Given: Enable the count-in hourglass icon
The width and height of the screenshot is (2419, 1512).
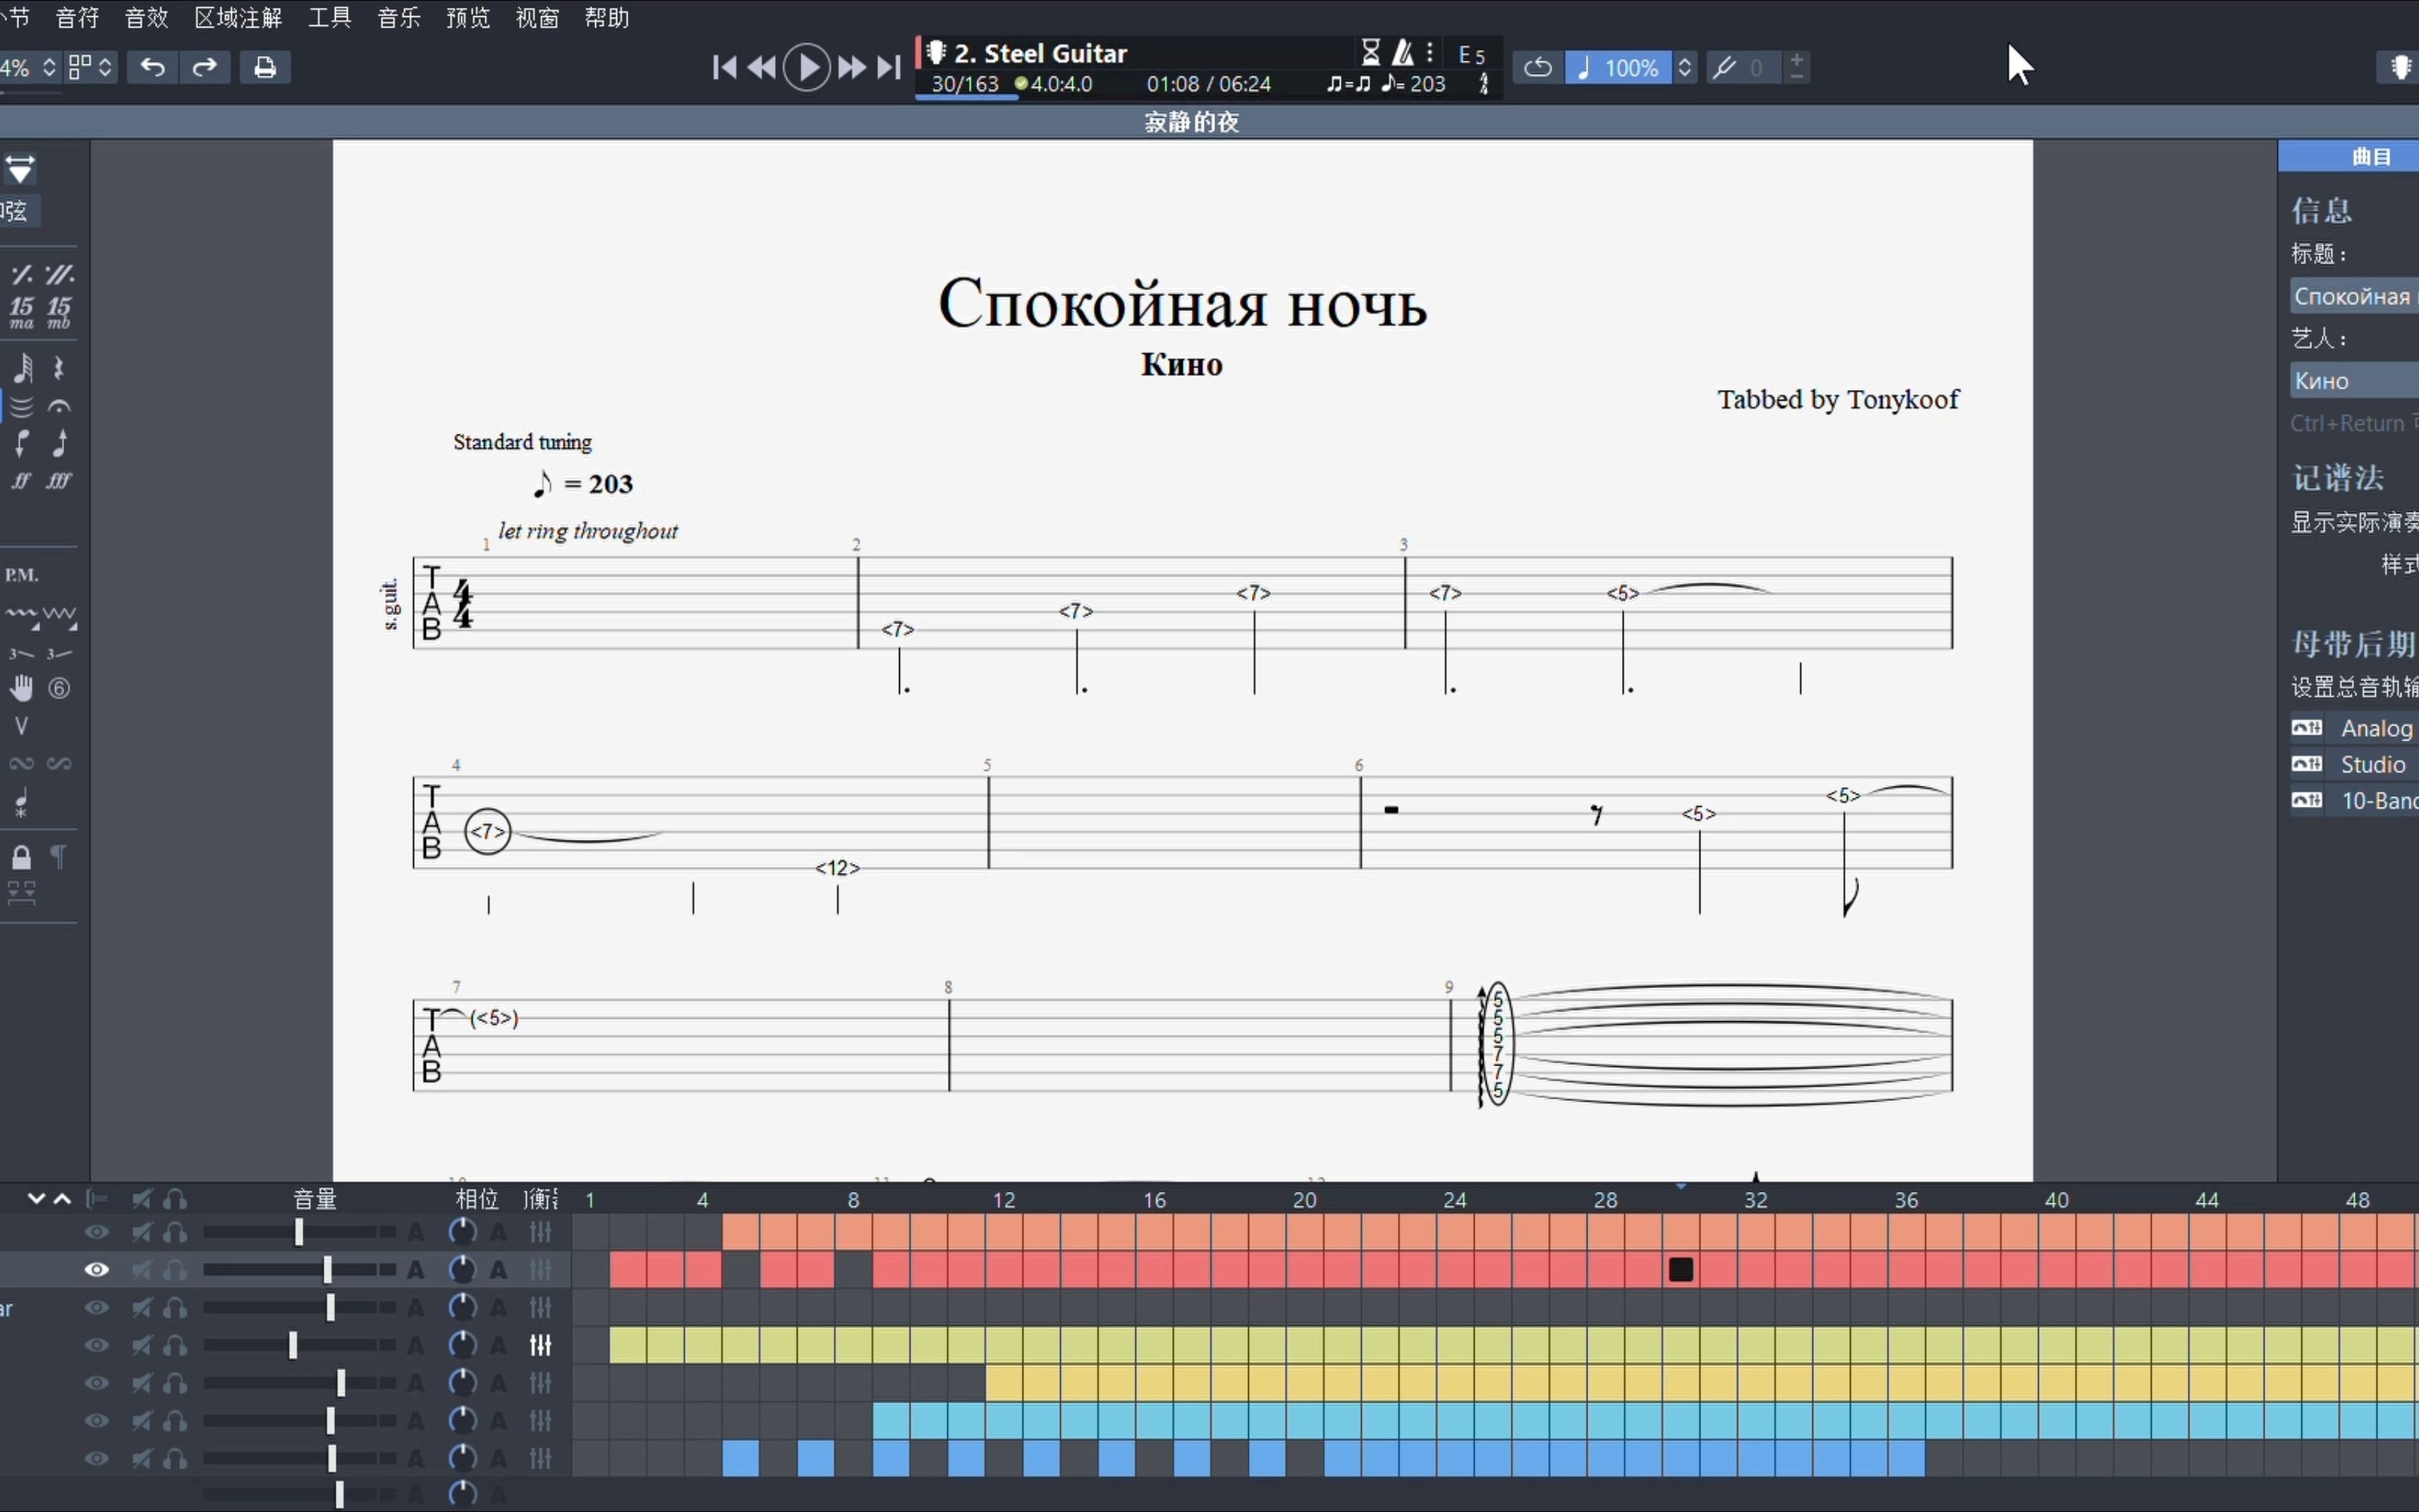Looking at the screenshot, I should click(1370, 52).
